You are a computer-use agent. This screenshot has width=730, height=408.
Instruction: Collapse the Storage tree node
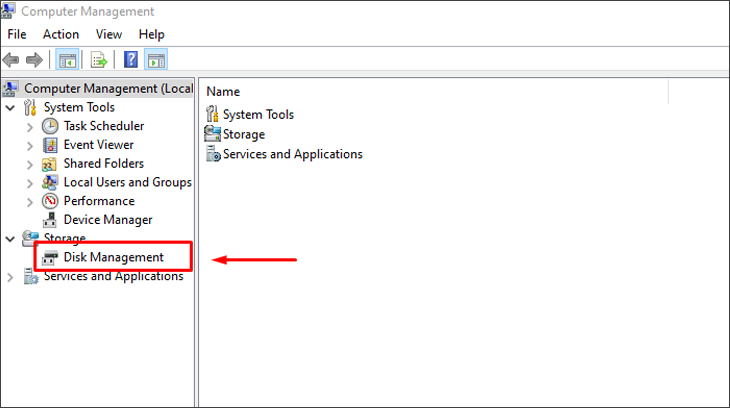[x=10, y=239]
